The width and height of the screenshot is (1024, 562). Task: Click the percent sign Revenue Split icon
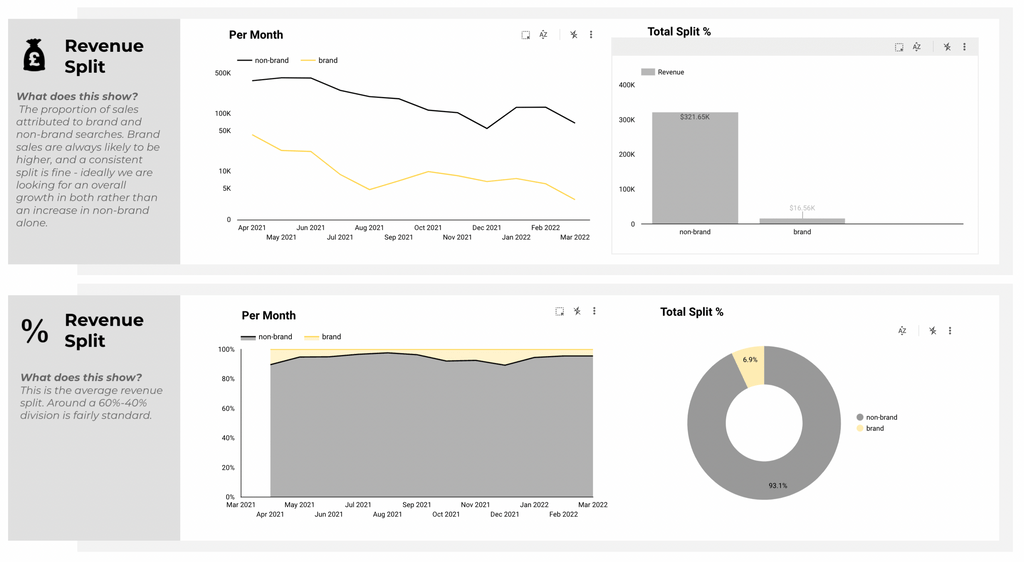click(x=35, y=331)
